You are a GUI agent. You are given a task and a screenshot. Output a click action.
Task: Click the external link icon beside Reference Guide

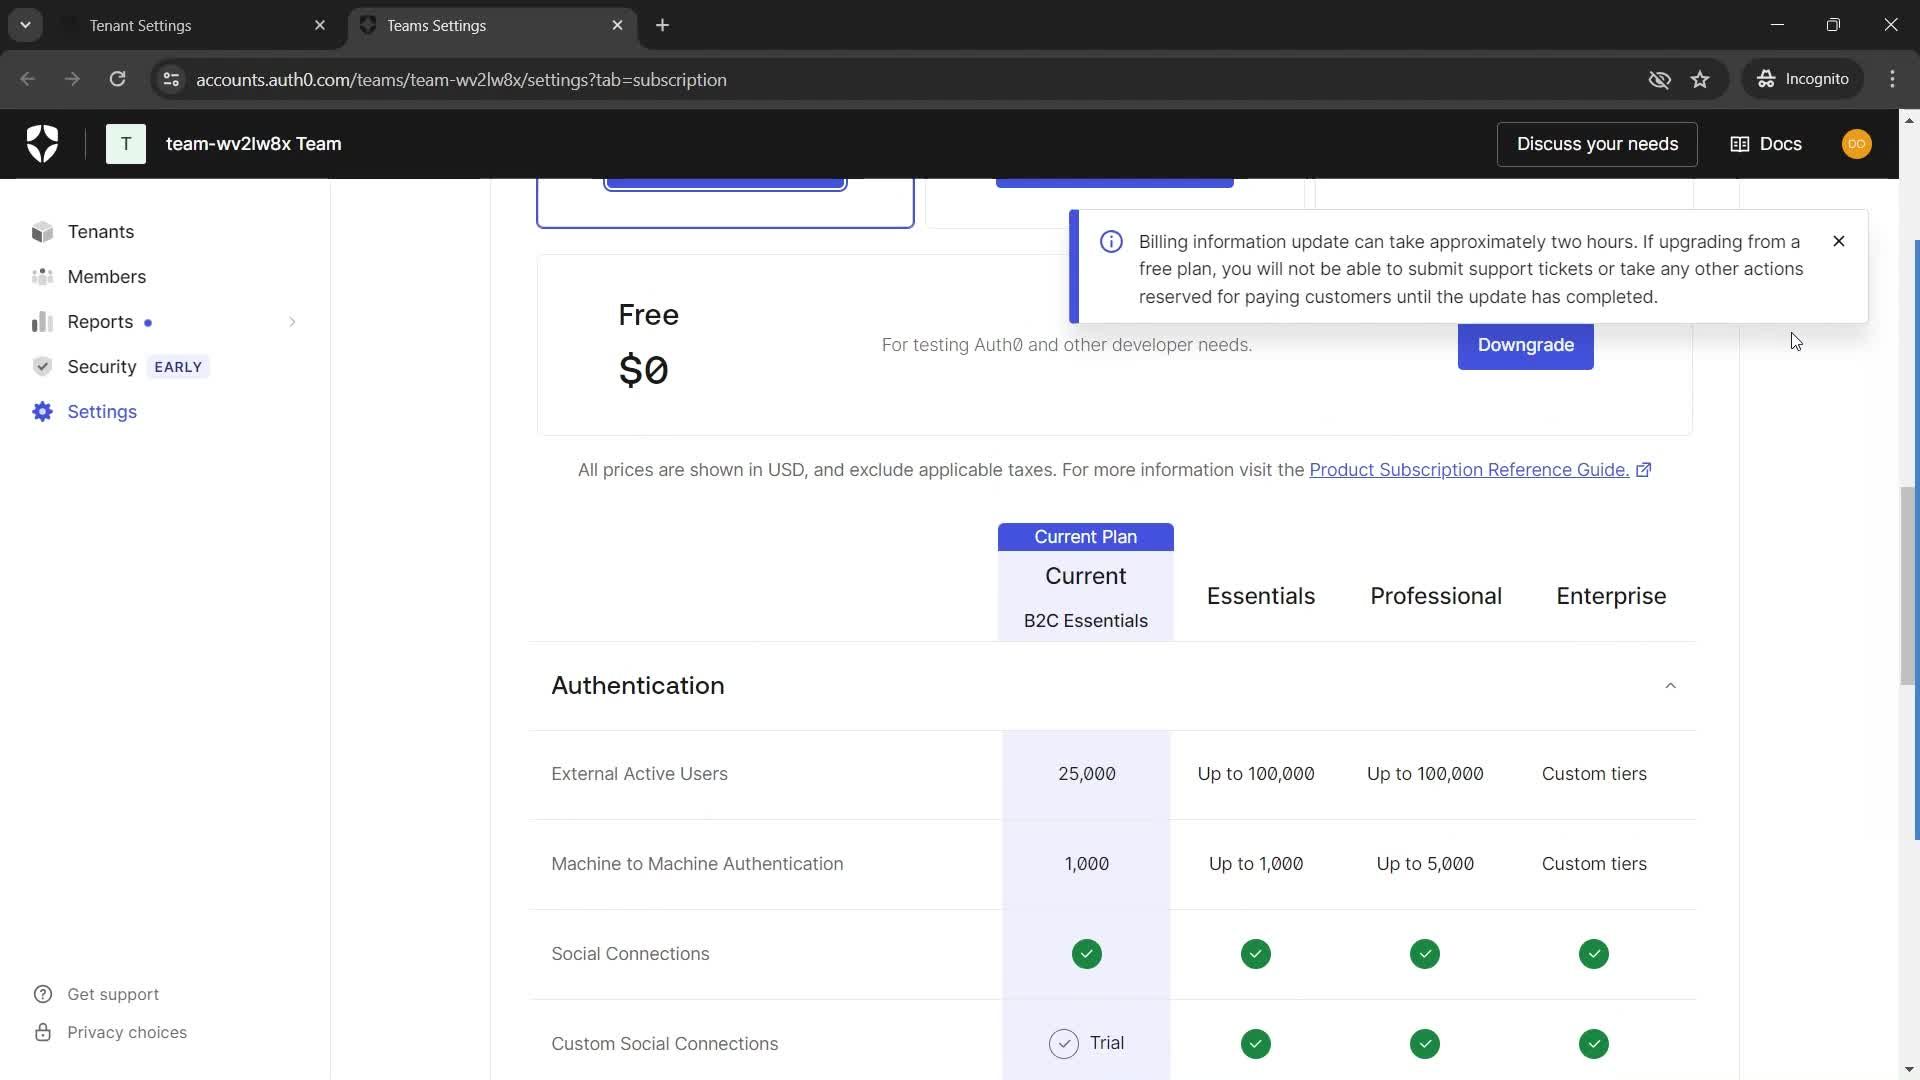coord(1643,470)
